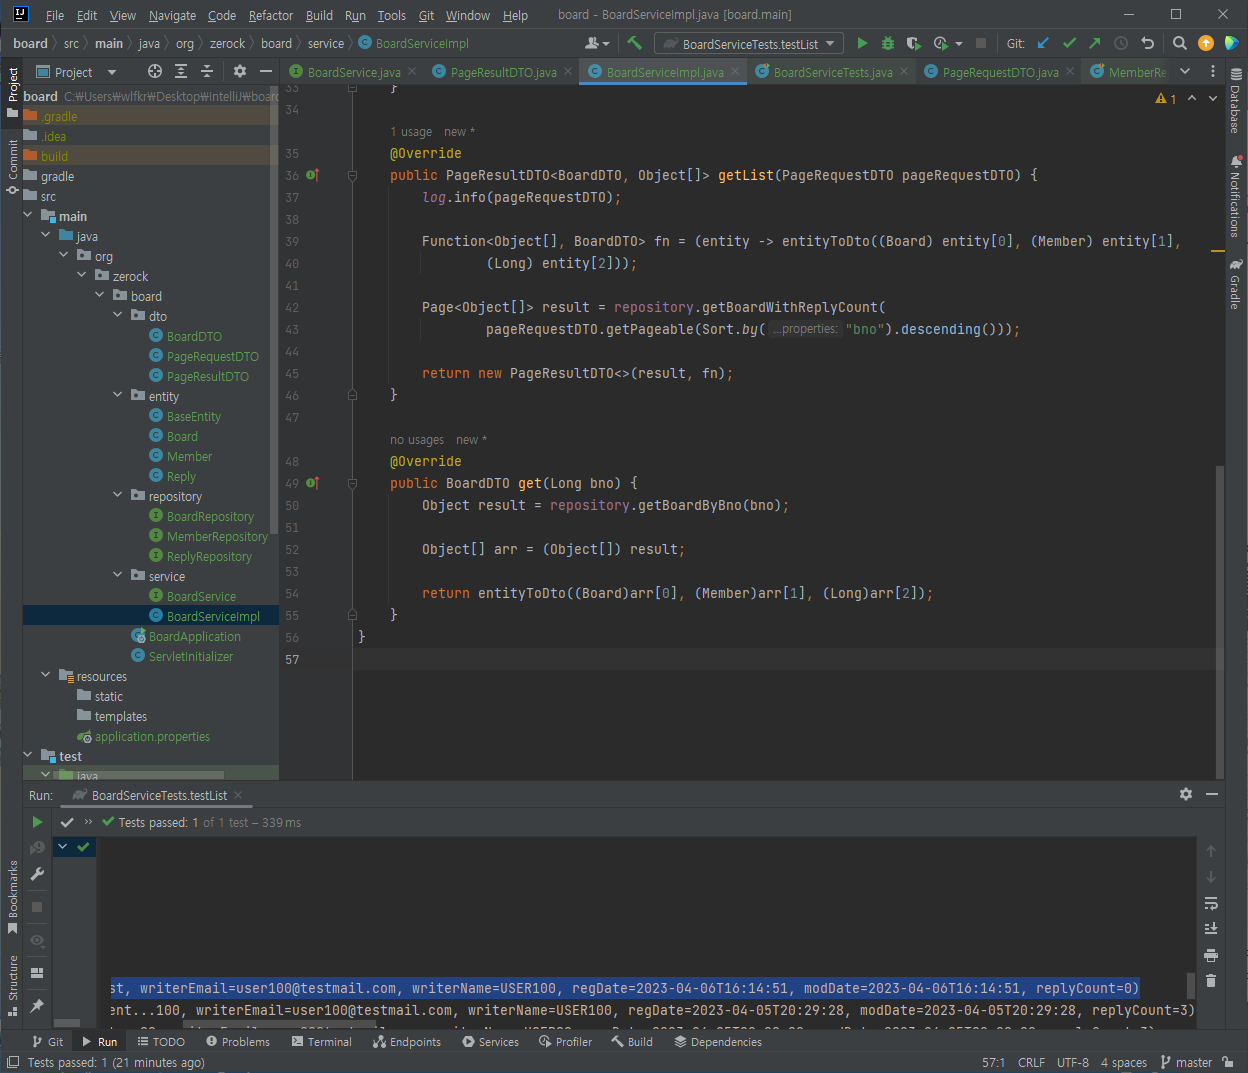Viewport: 1248px width, 1073px height.
Task: Start debugging with the bug icon
Action: (x=888, y=43)
